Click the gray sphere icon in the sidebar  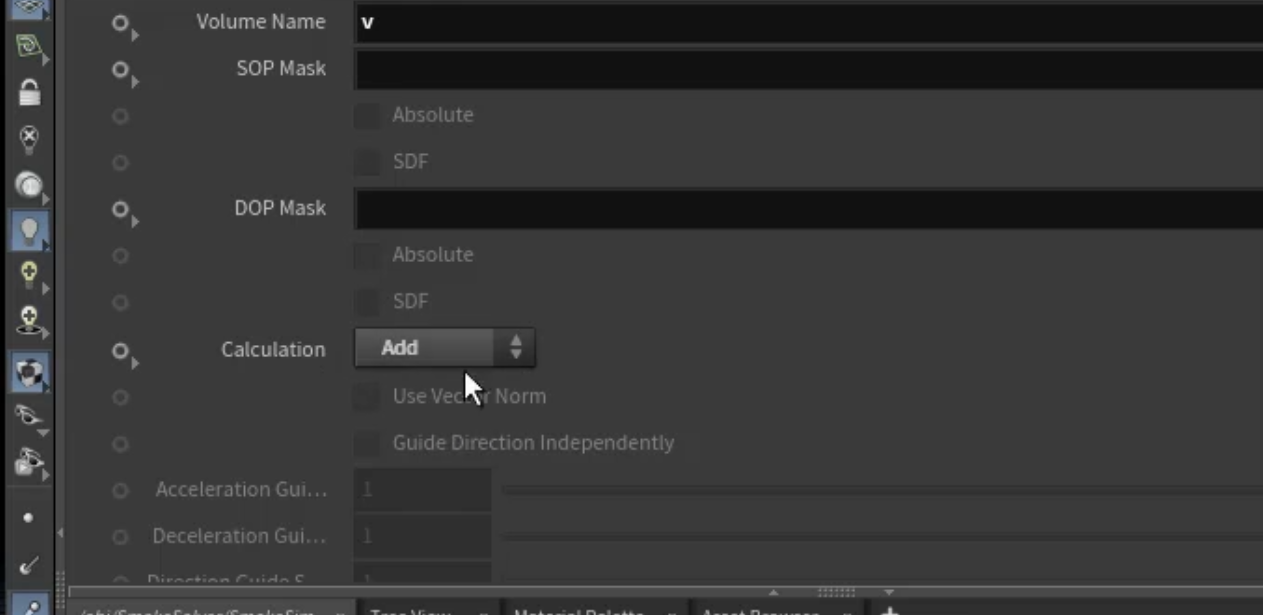[29, 184]
